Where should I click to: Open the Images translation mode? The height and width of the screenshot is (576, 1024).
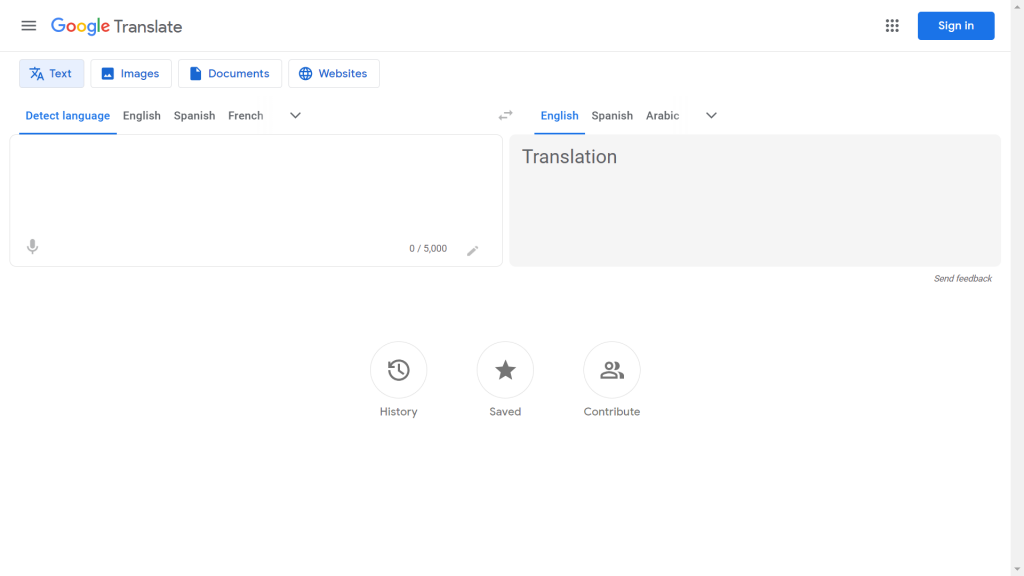point(131,73)
